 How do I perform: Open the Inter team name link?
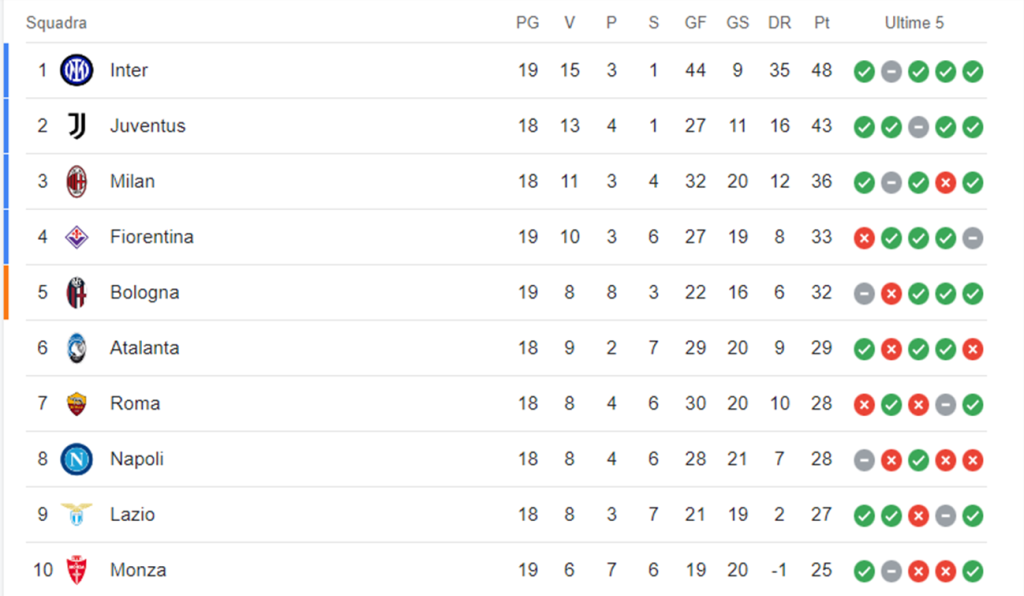pos(129,71)
